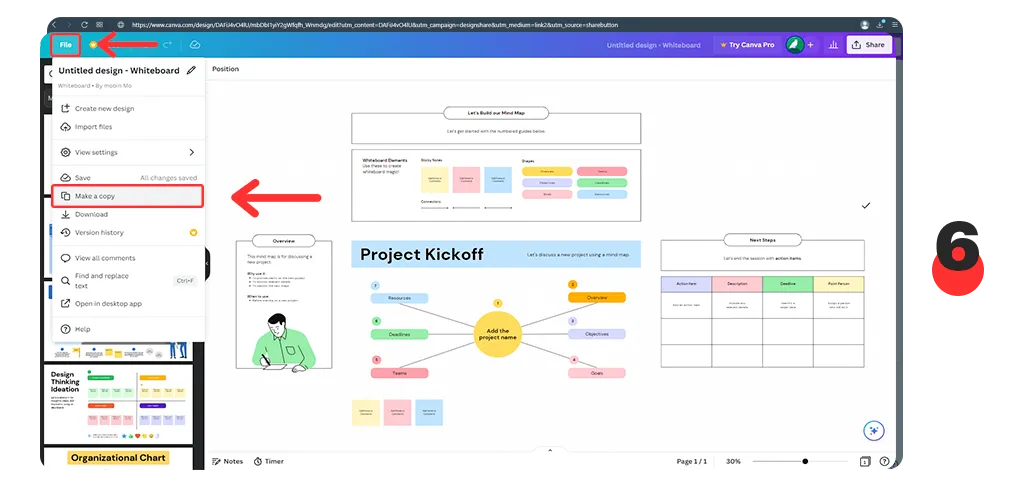
Task: Click the Action Item table header
Action: click(686, 284)
